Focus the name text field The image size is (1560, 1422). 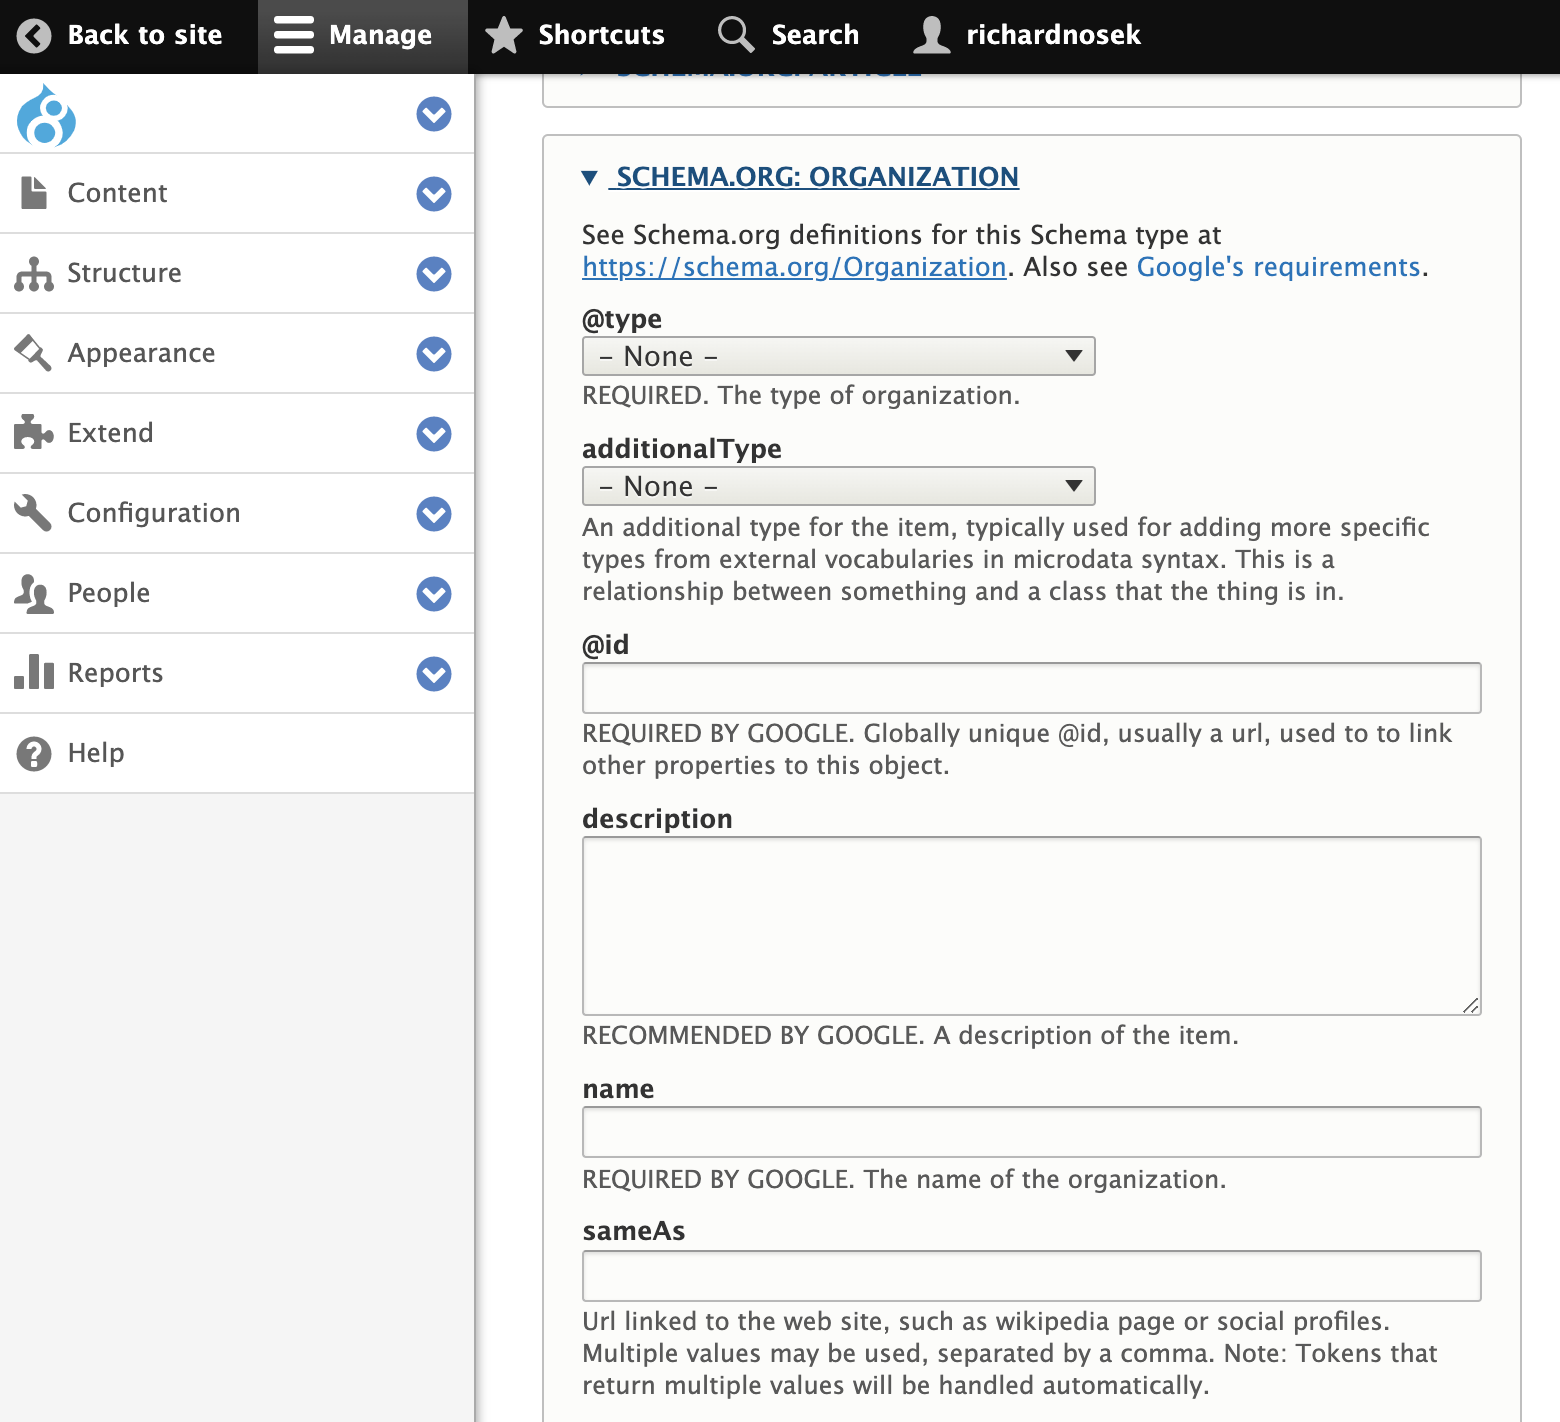1031,1132
